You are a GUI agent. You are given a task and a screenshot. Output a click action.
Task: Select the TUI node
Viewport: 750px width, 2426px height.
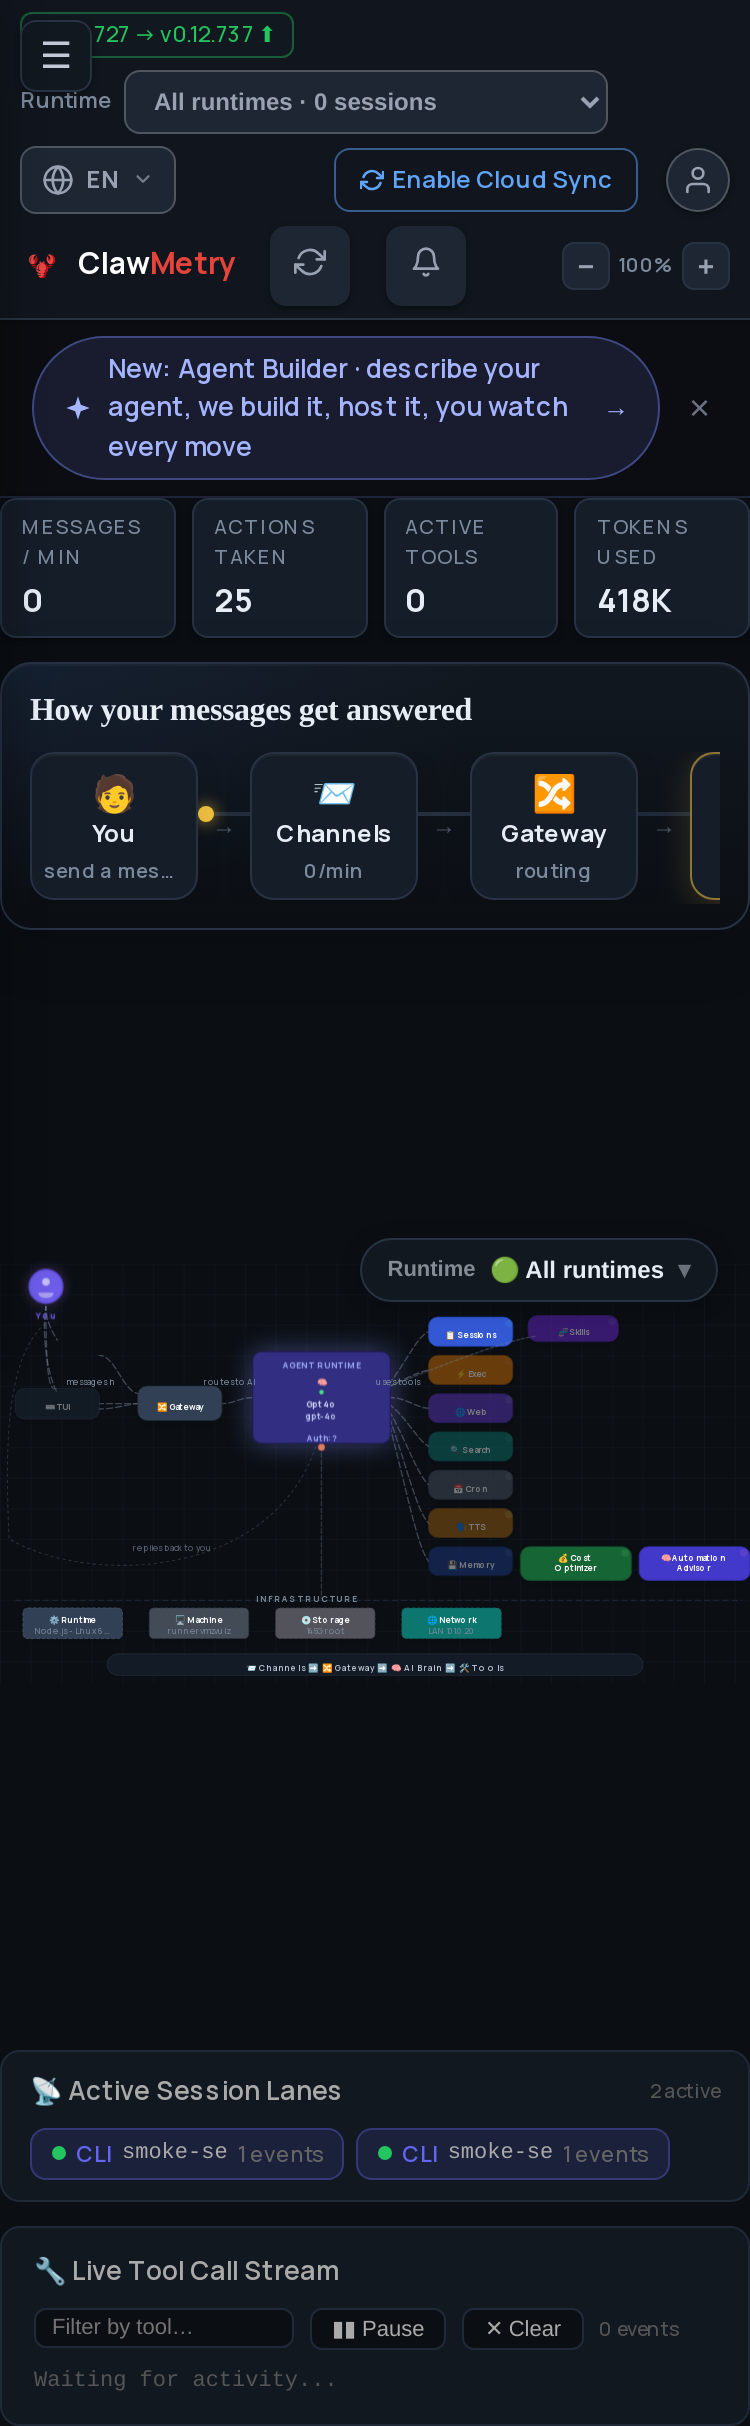pos(57,1406)
